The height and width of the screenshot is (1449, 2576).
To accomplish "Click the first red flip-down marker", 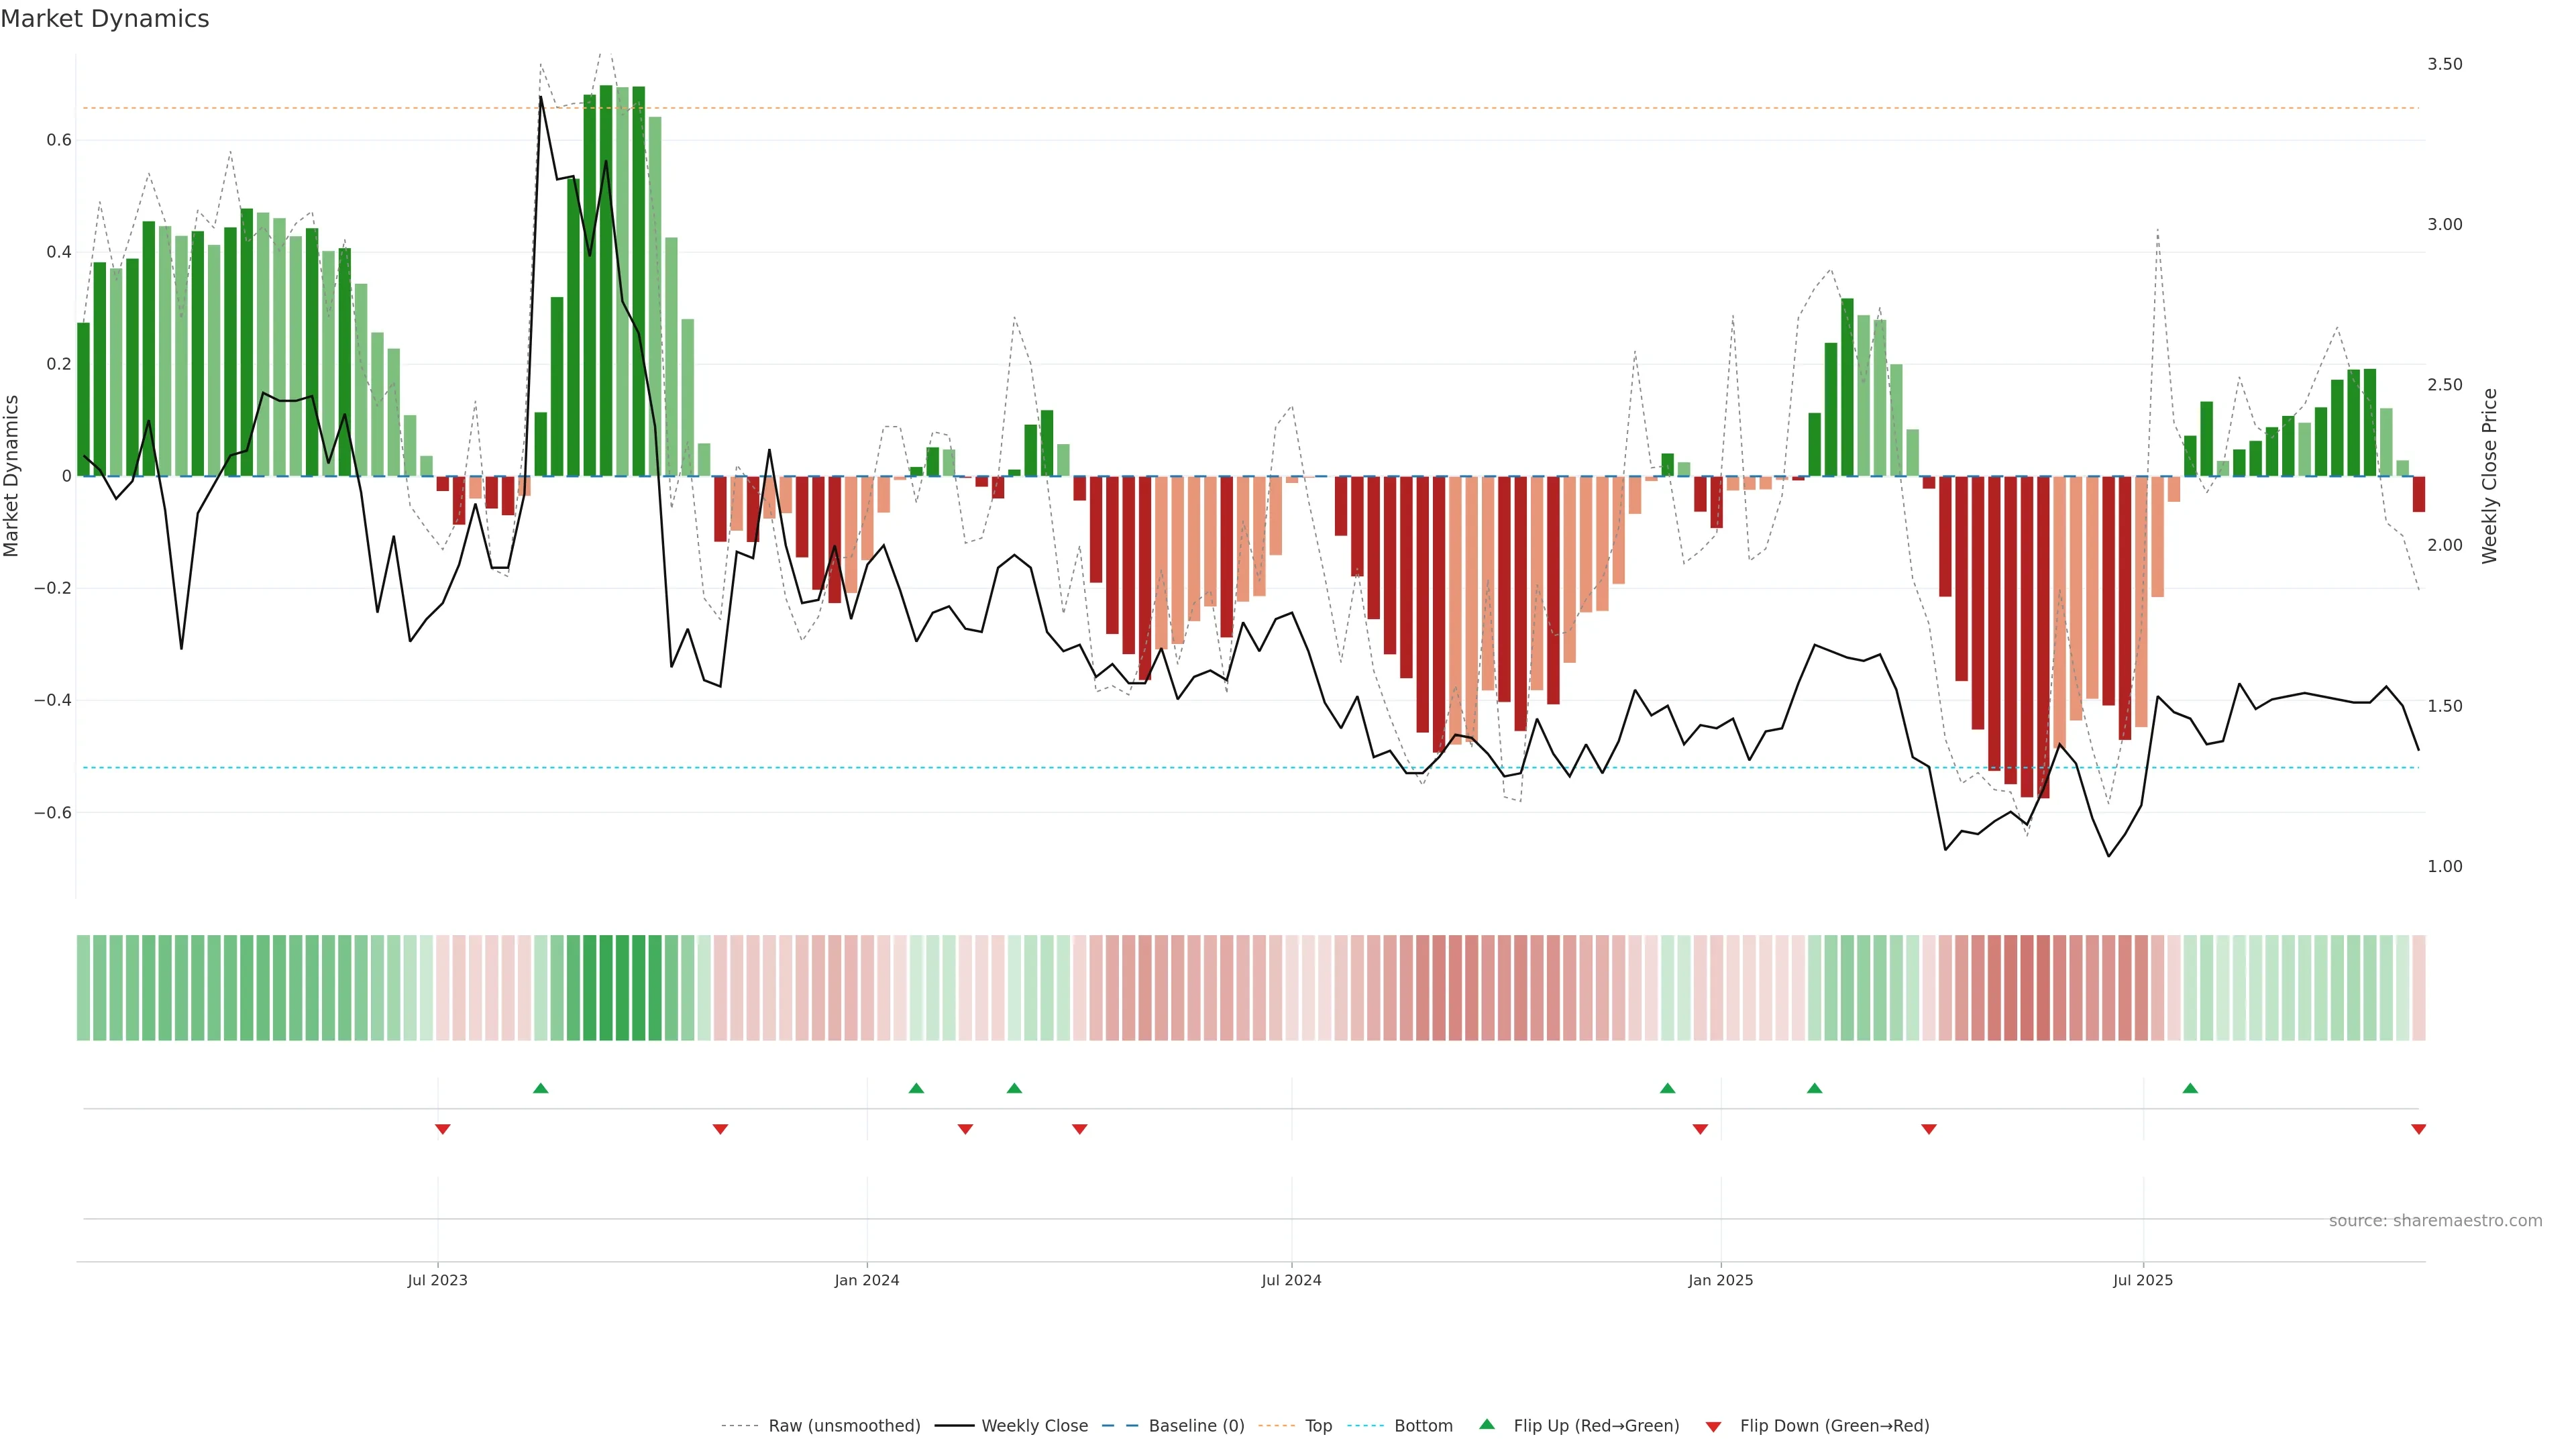I will pyautogui.click(x=443, y=1129).
